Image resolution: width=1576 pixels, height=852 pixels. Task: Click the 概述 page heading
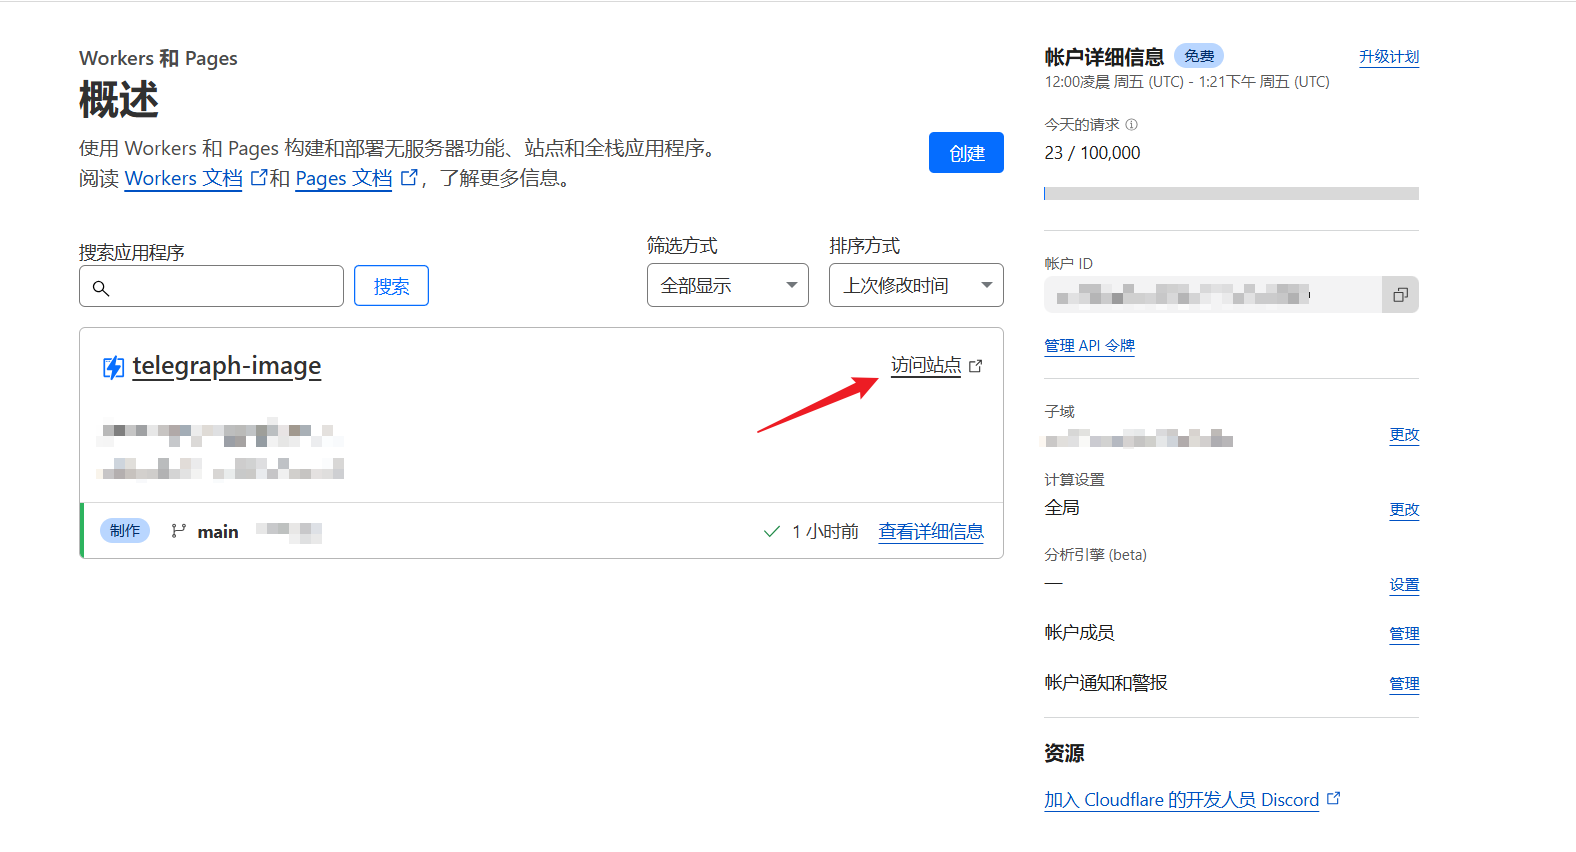119,100
